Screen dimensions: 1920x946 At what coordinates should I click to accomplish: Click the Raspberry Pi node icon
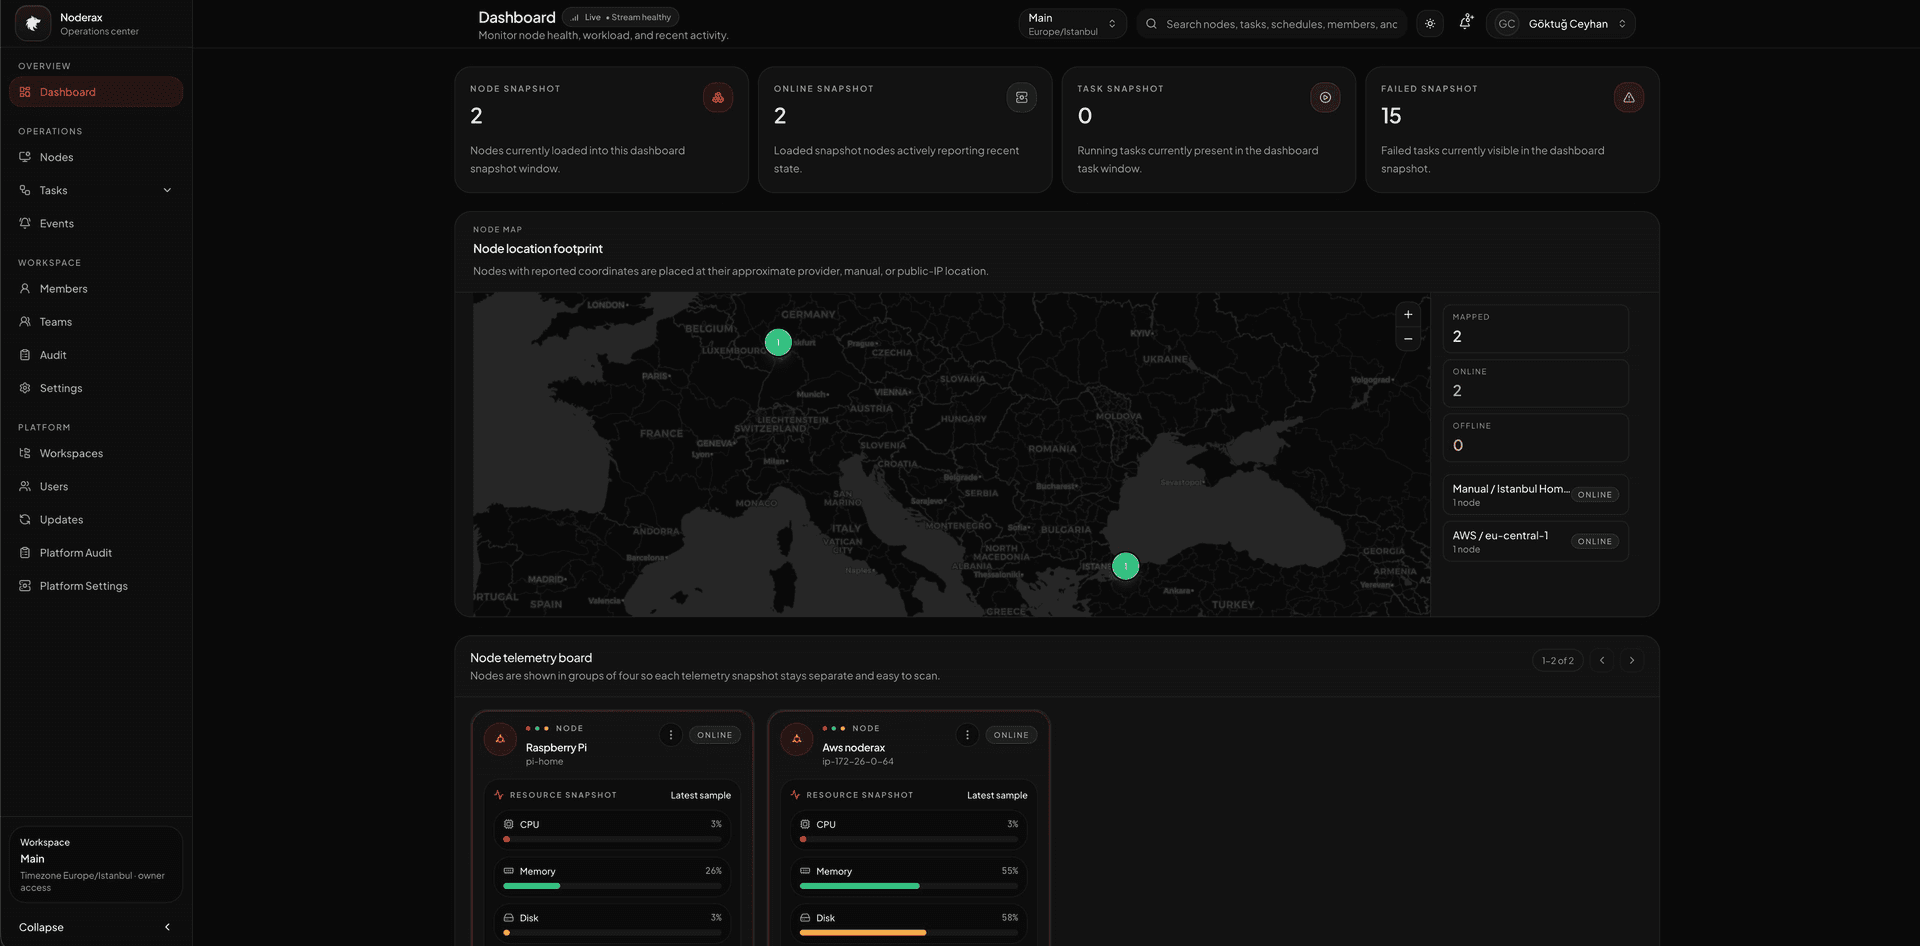click(x=500, y=739)
